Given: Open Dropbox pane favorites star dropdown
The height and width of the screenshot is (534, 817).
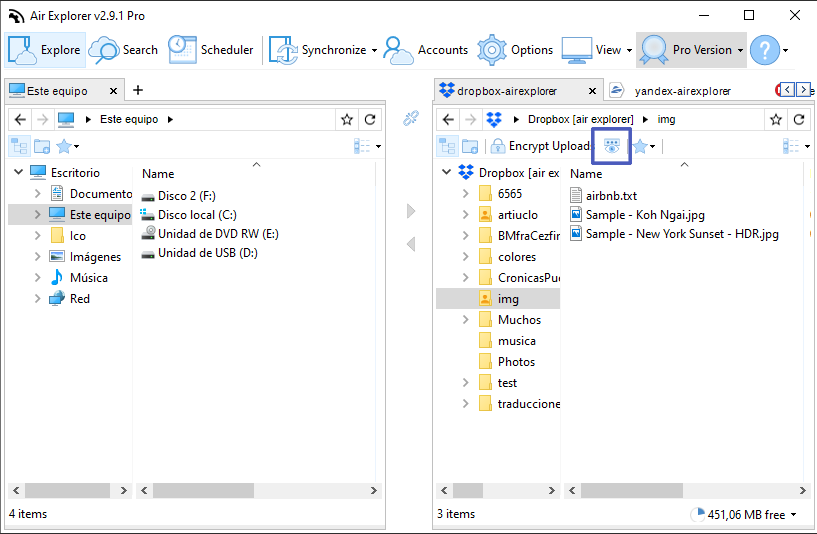Looking at the screenshot, I should 645,146.
